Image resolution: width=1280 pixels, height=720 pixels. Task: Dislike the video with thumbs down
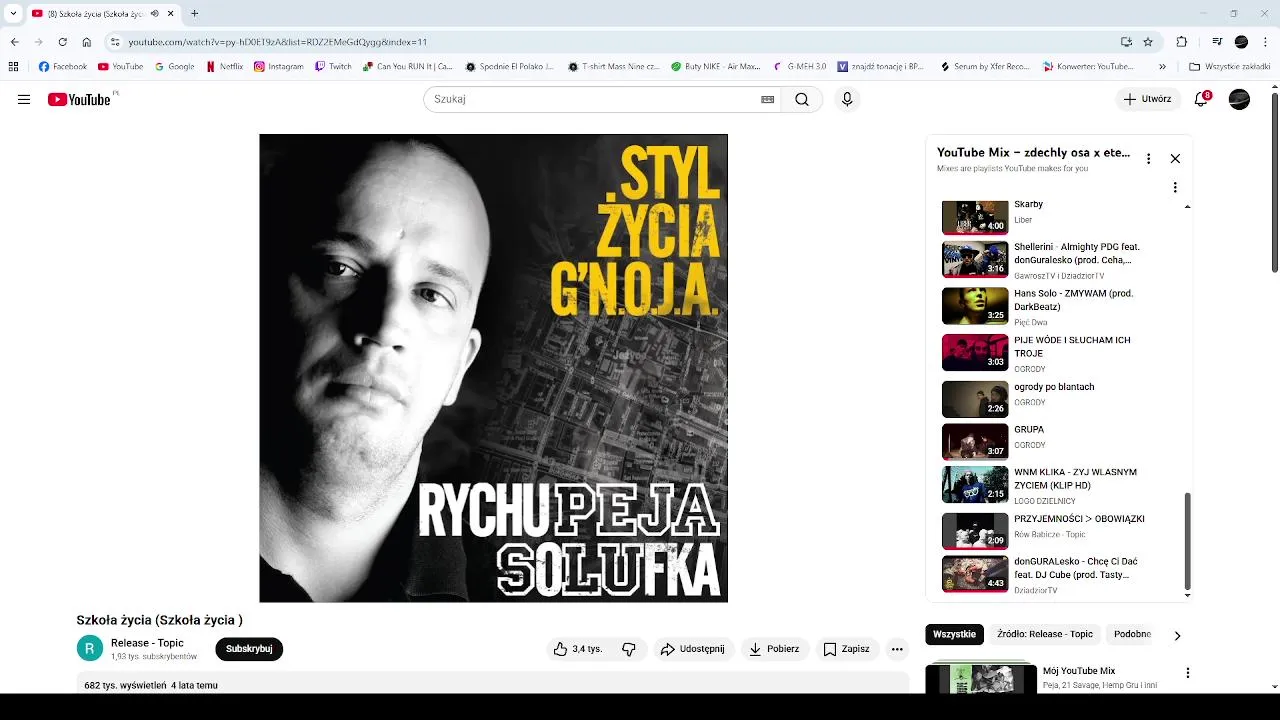629,649
